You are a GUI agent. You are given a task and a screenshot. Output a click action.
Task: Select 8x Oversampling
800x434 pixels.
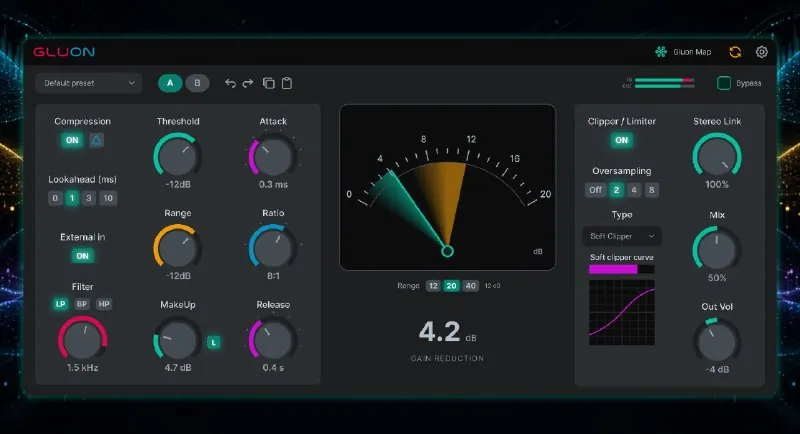pyautogui.click(x=652, y=190)
